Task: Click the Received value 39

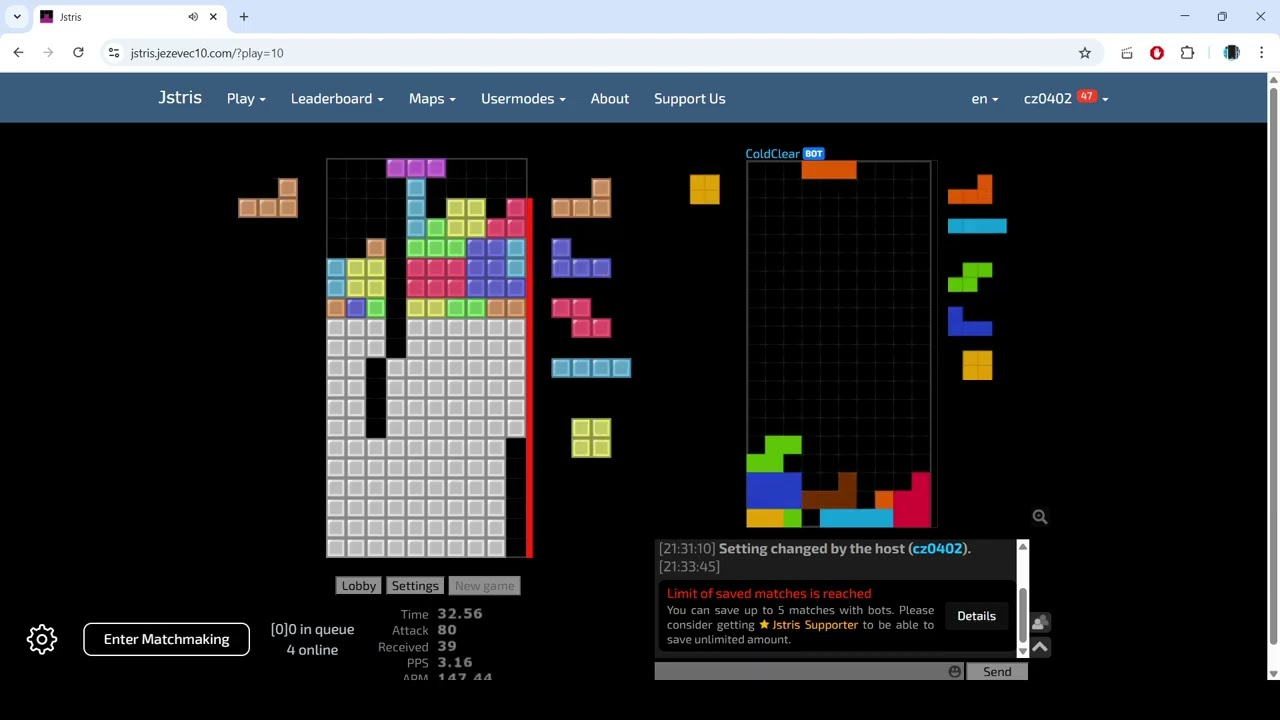Action: [447, 646]
